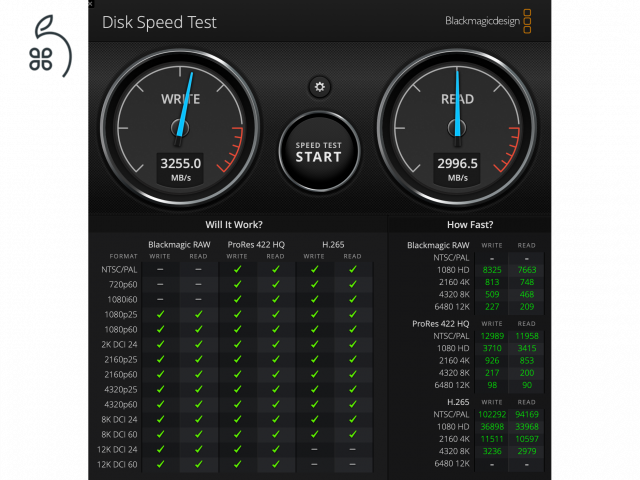Click H.265 4320 8K read value 2979
This screenshot has height=480, width=640.
[527, 451]
